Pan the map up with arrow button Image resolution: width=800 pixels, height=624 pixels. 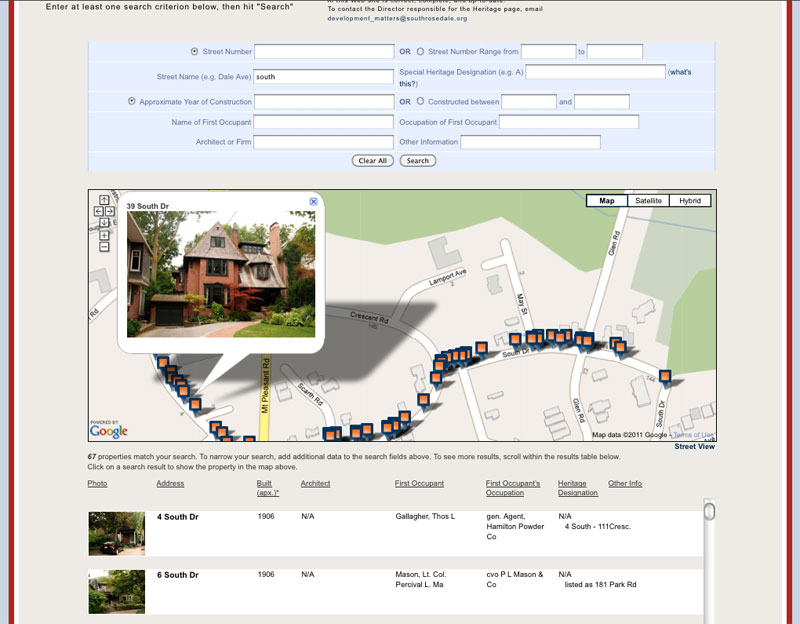point(104,200)
